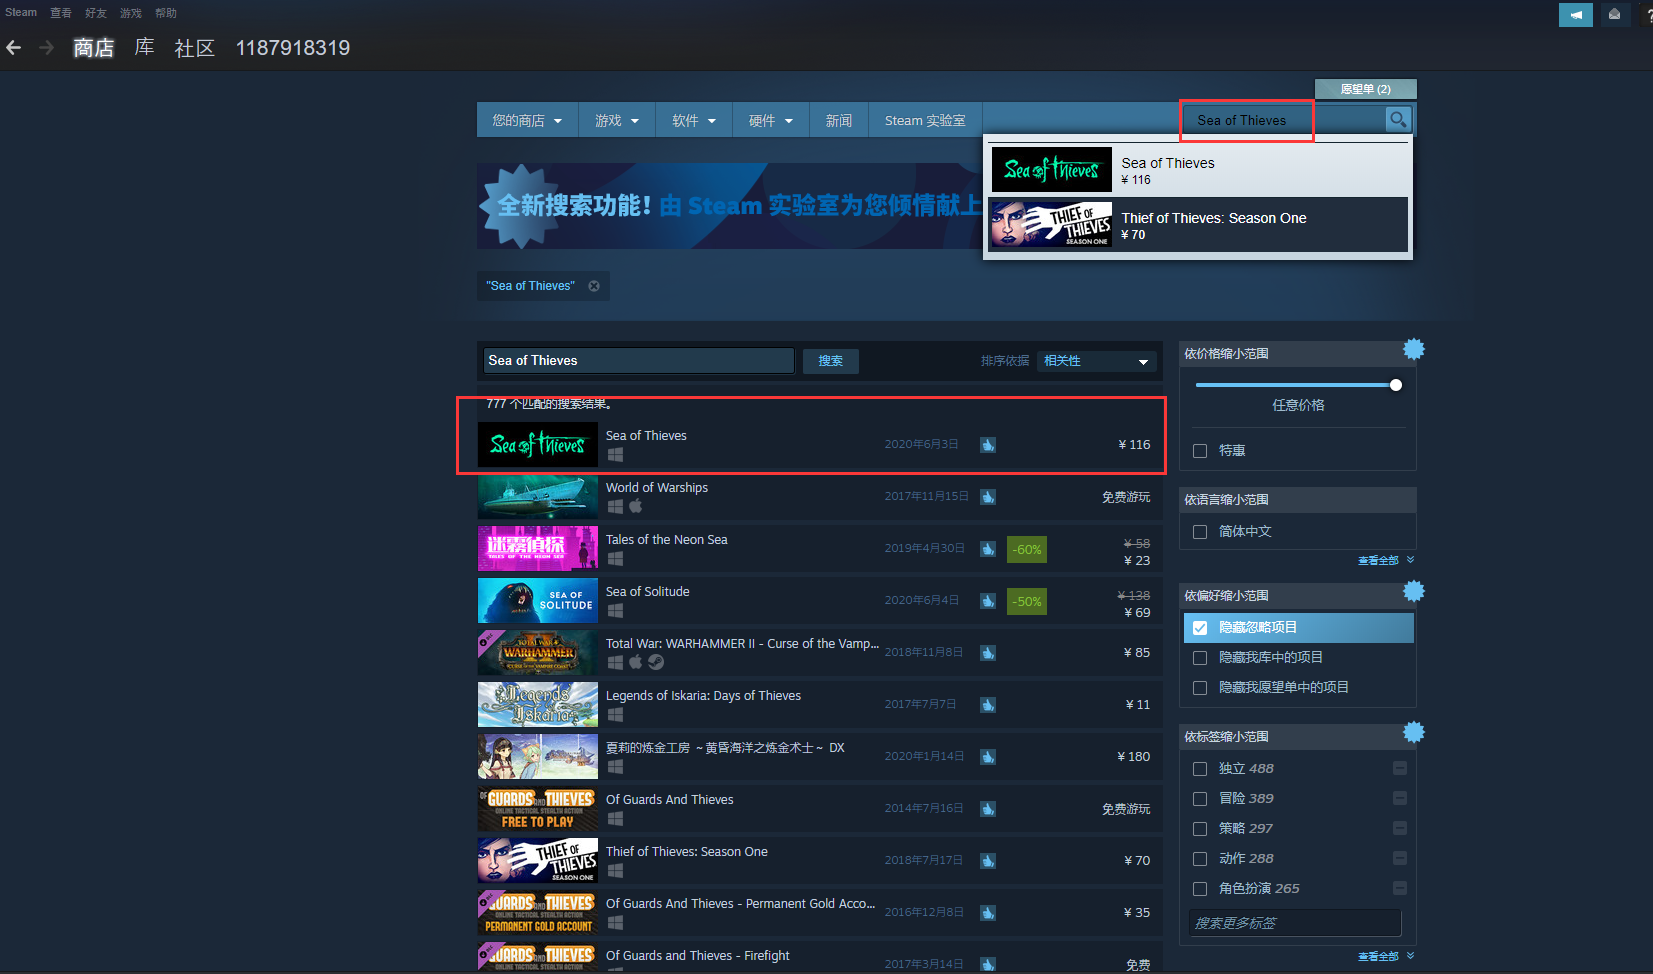Click wishlist icon on Total War: WARHAMMER II row
Viewport: 1653px width, 974px height.
pyautogui.click(x=988, y=653)
